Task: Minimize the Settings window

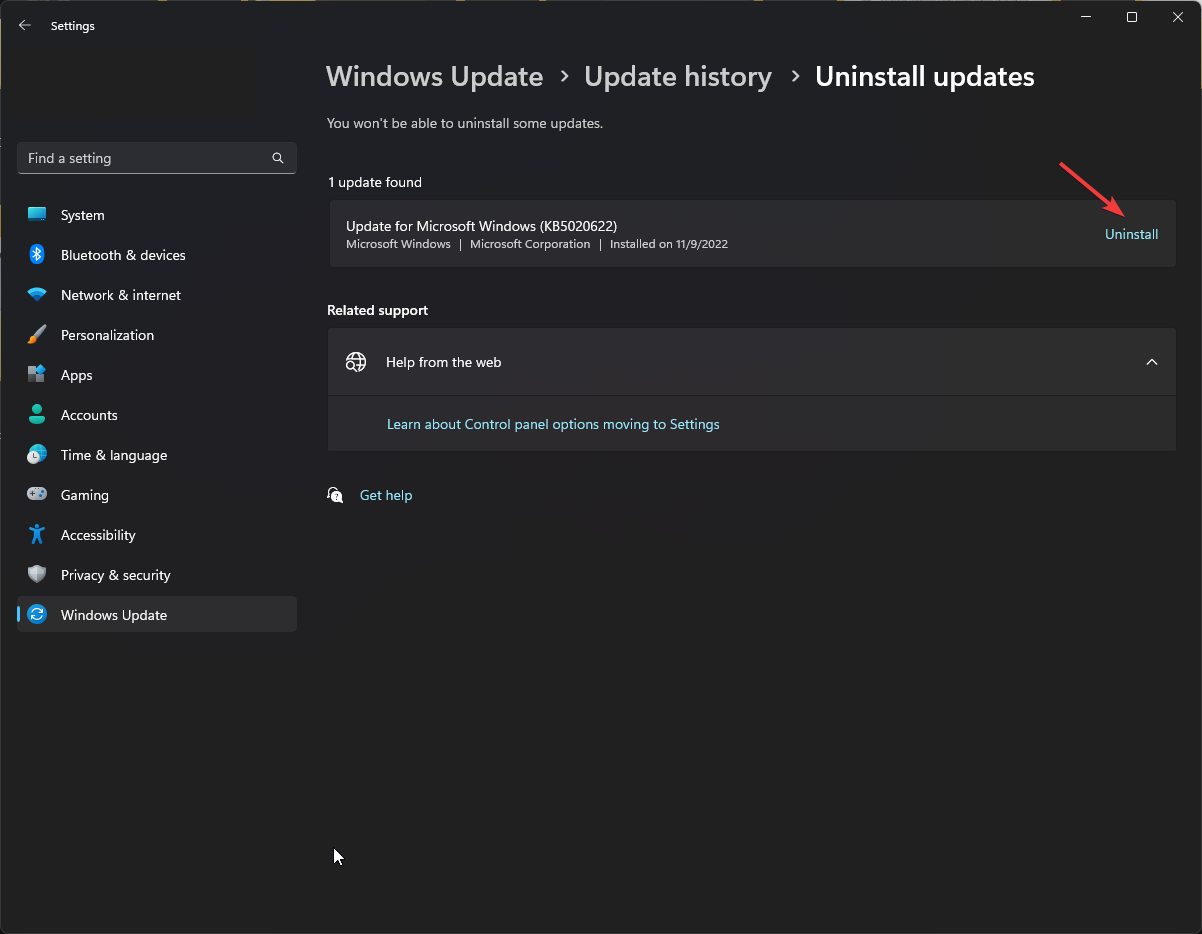Action: coord(1086,17)
